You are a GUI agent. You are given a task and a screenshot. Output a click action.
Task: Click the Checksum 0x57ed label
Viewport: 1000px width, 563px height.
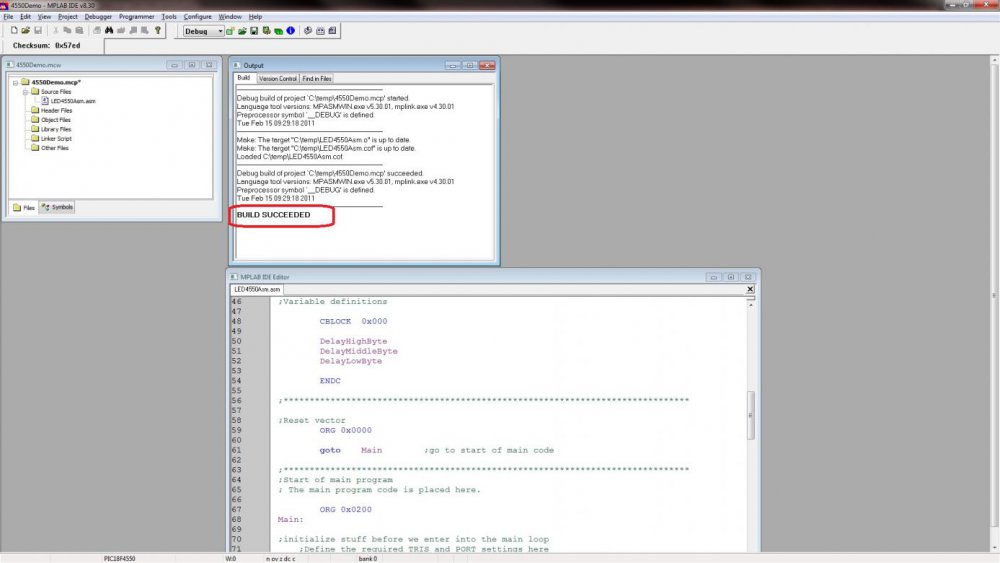tap(47, 46)
